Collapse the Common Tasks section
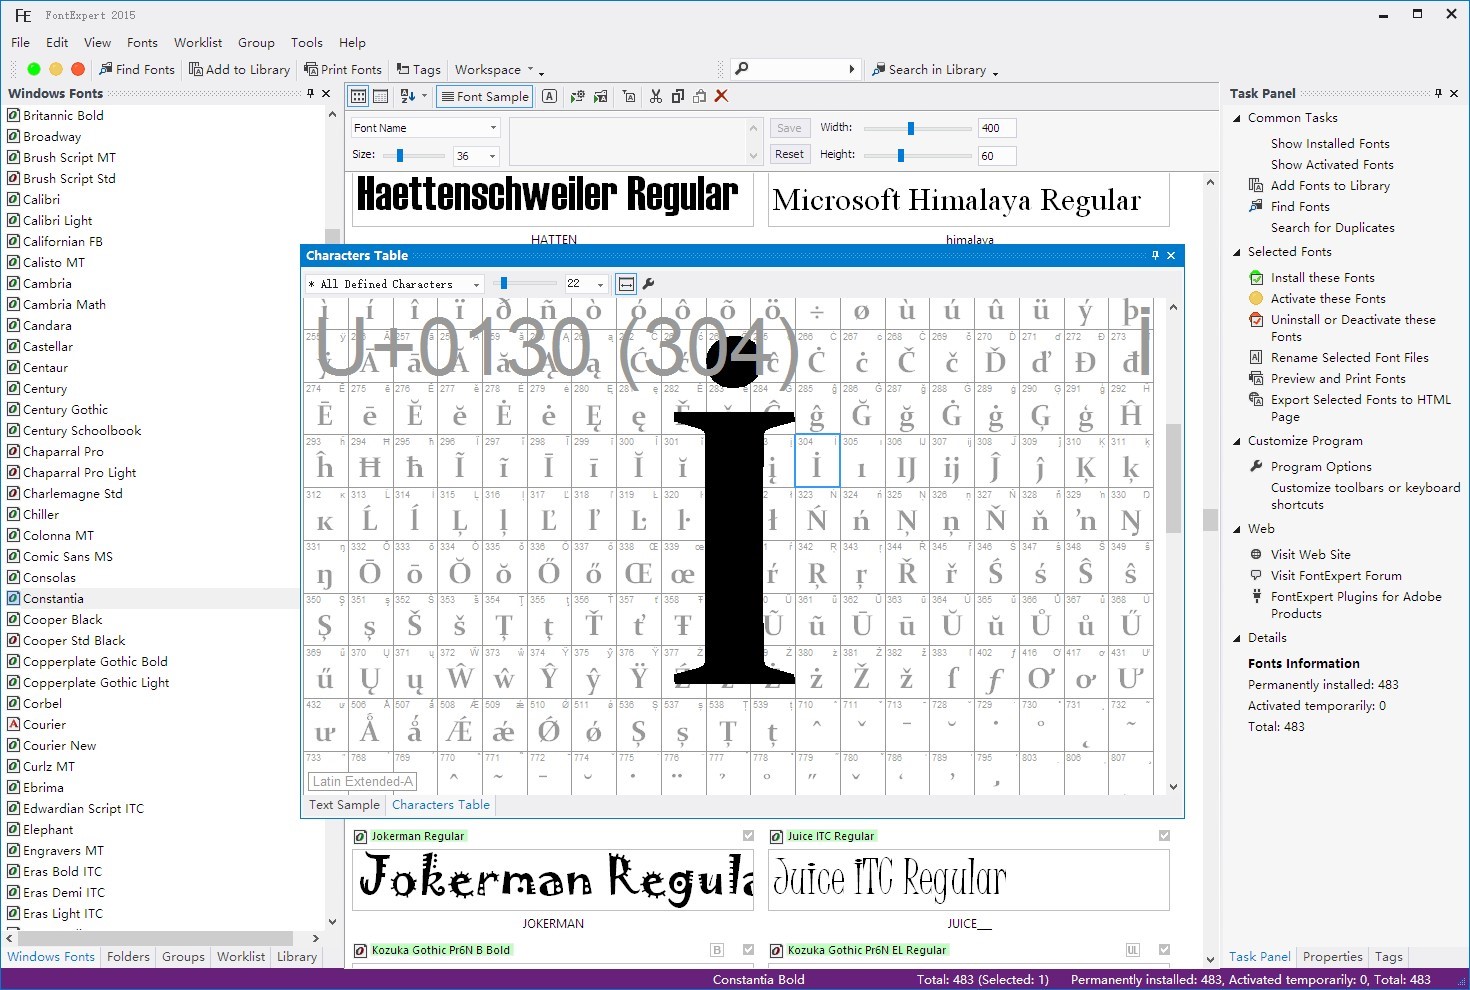 point(1237,118)
